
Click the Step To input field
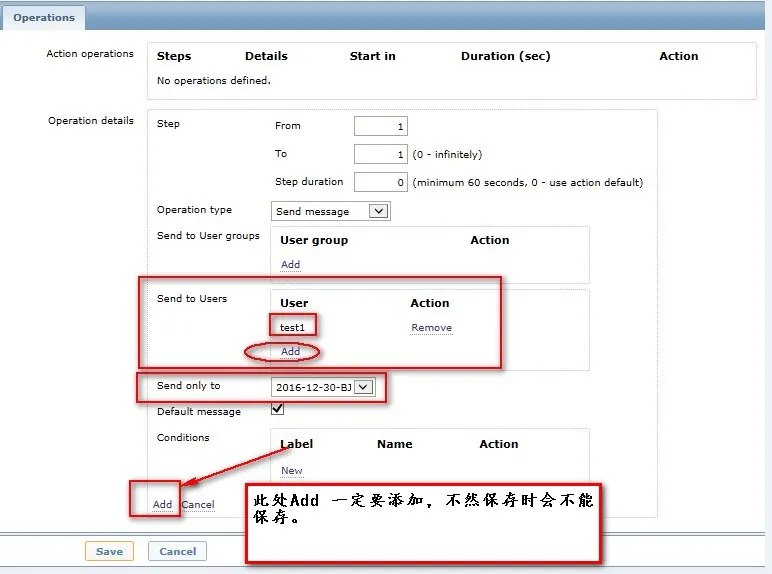[381, 154]
